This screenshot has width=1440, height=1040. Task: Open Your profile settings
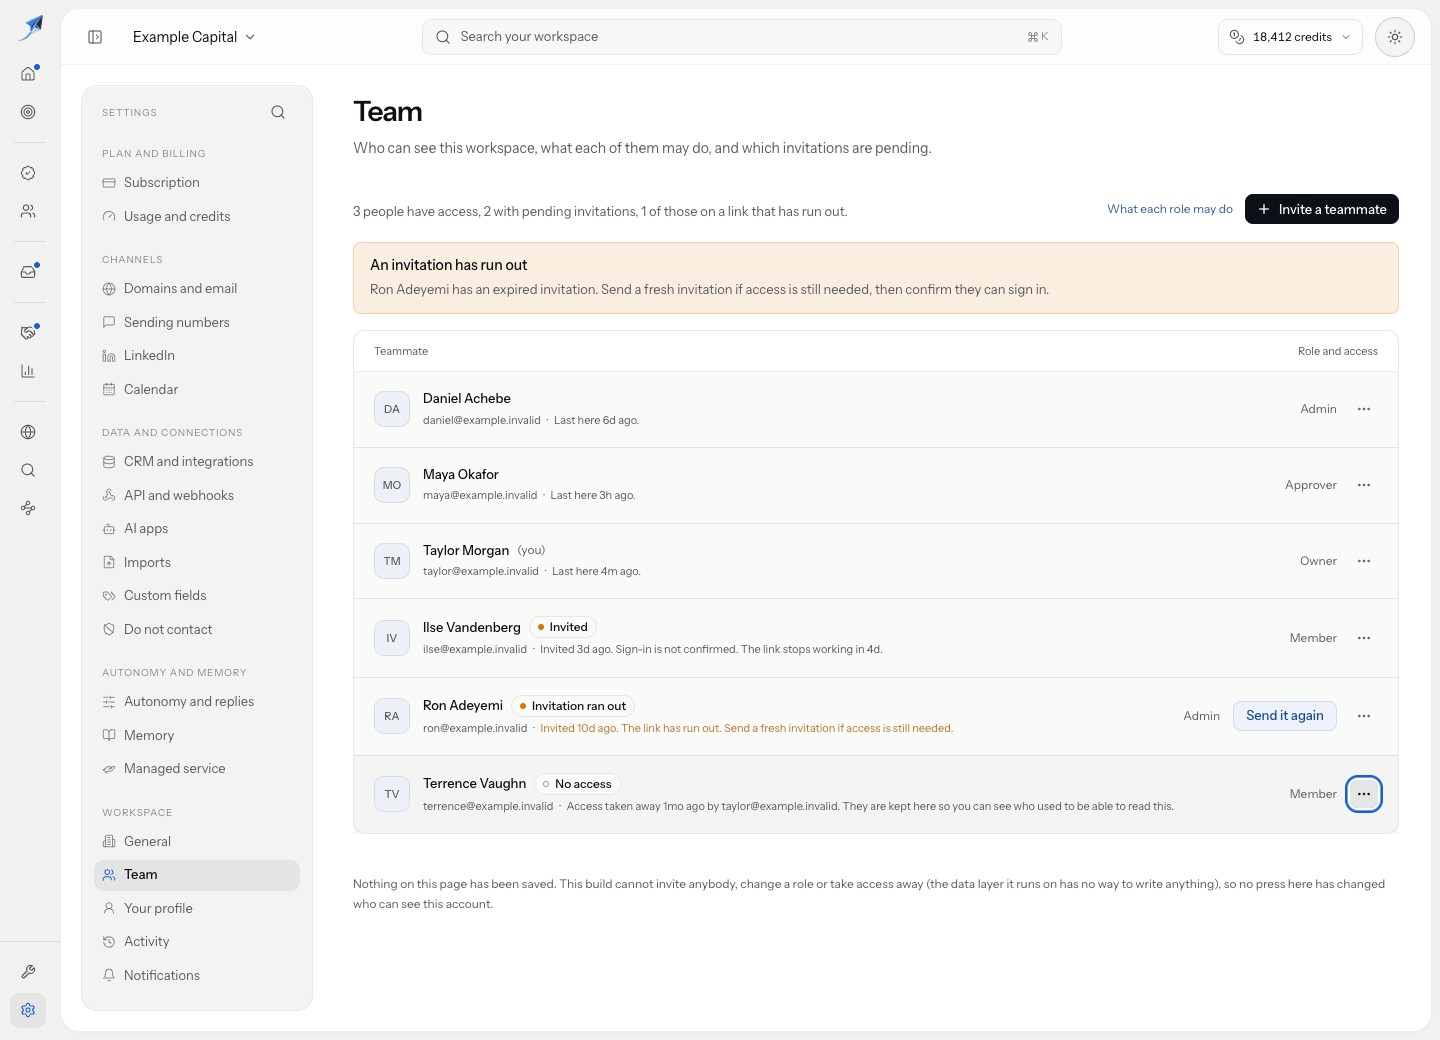tap(197, 908)
